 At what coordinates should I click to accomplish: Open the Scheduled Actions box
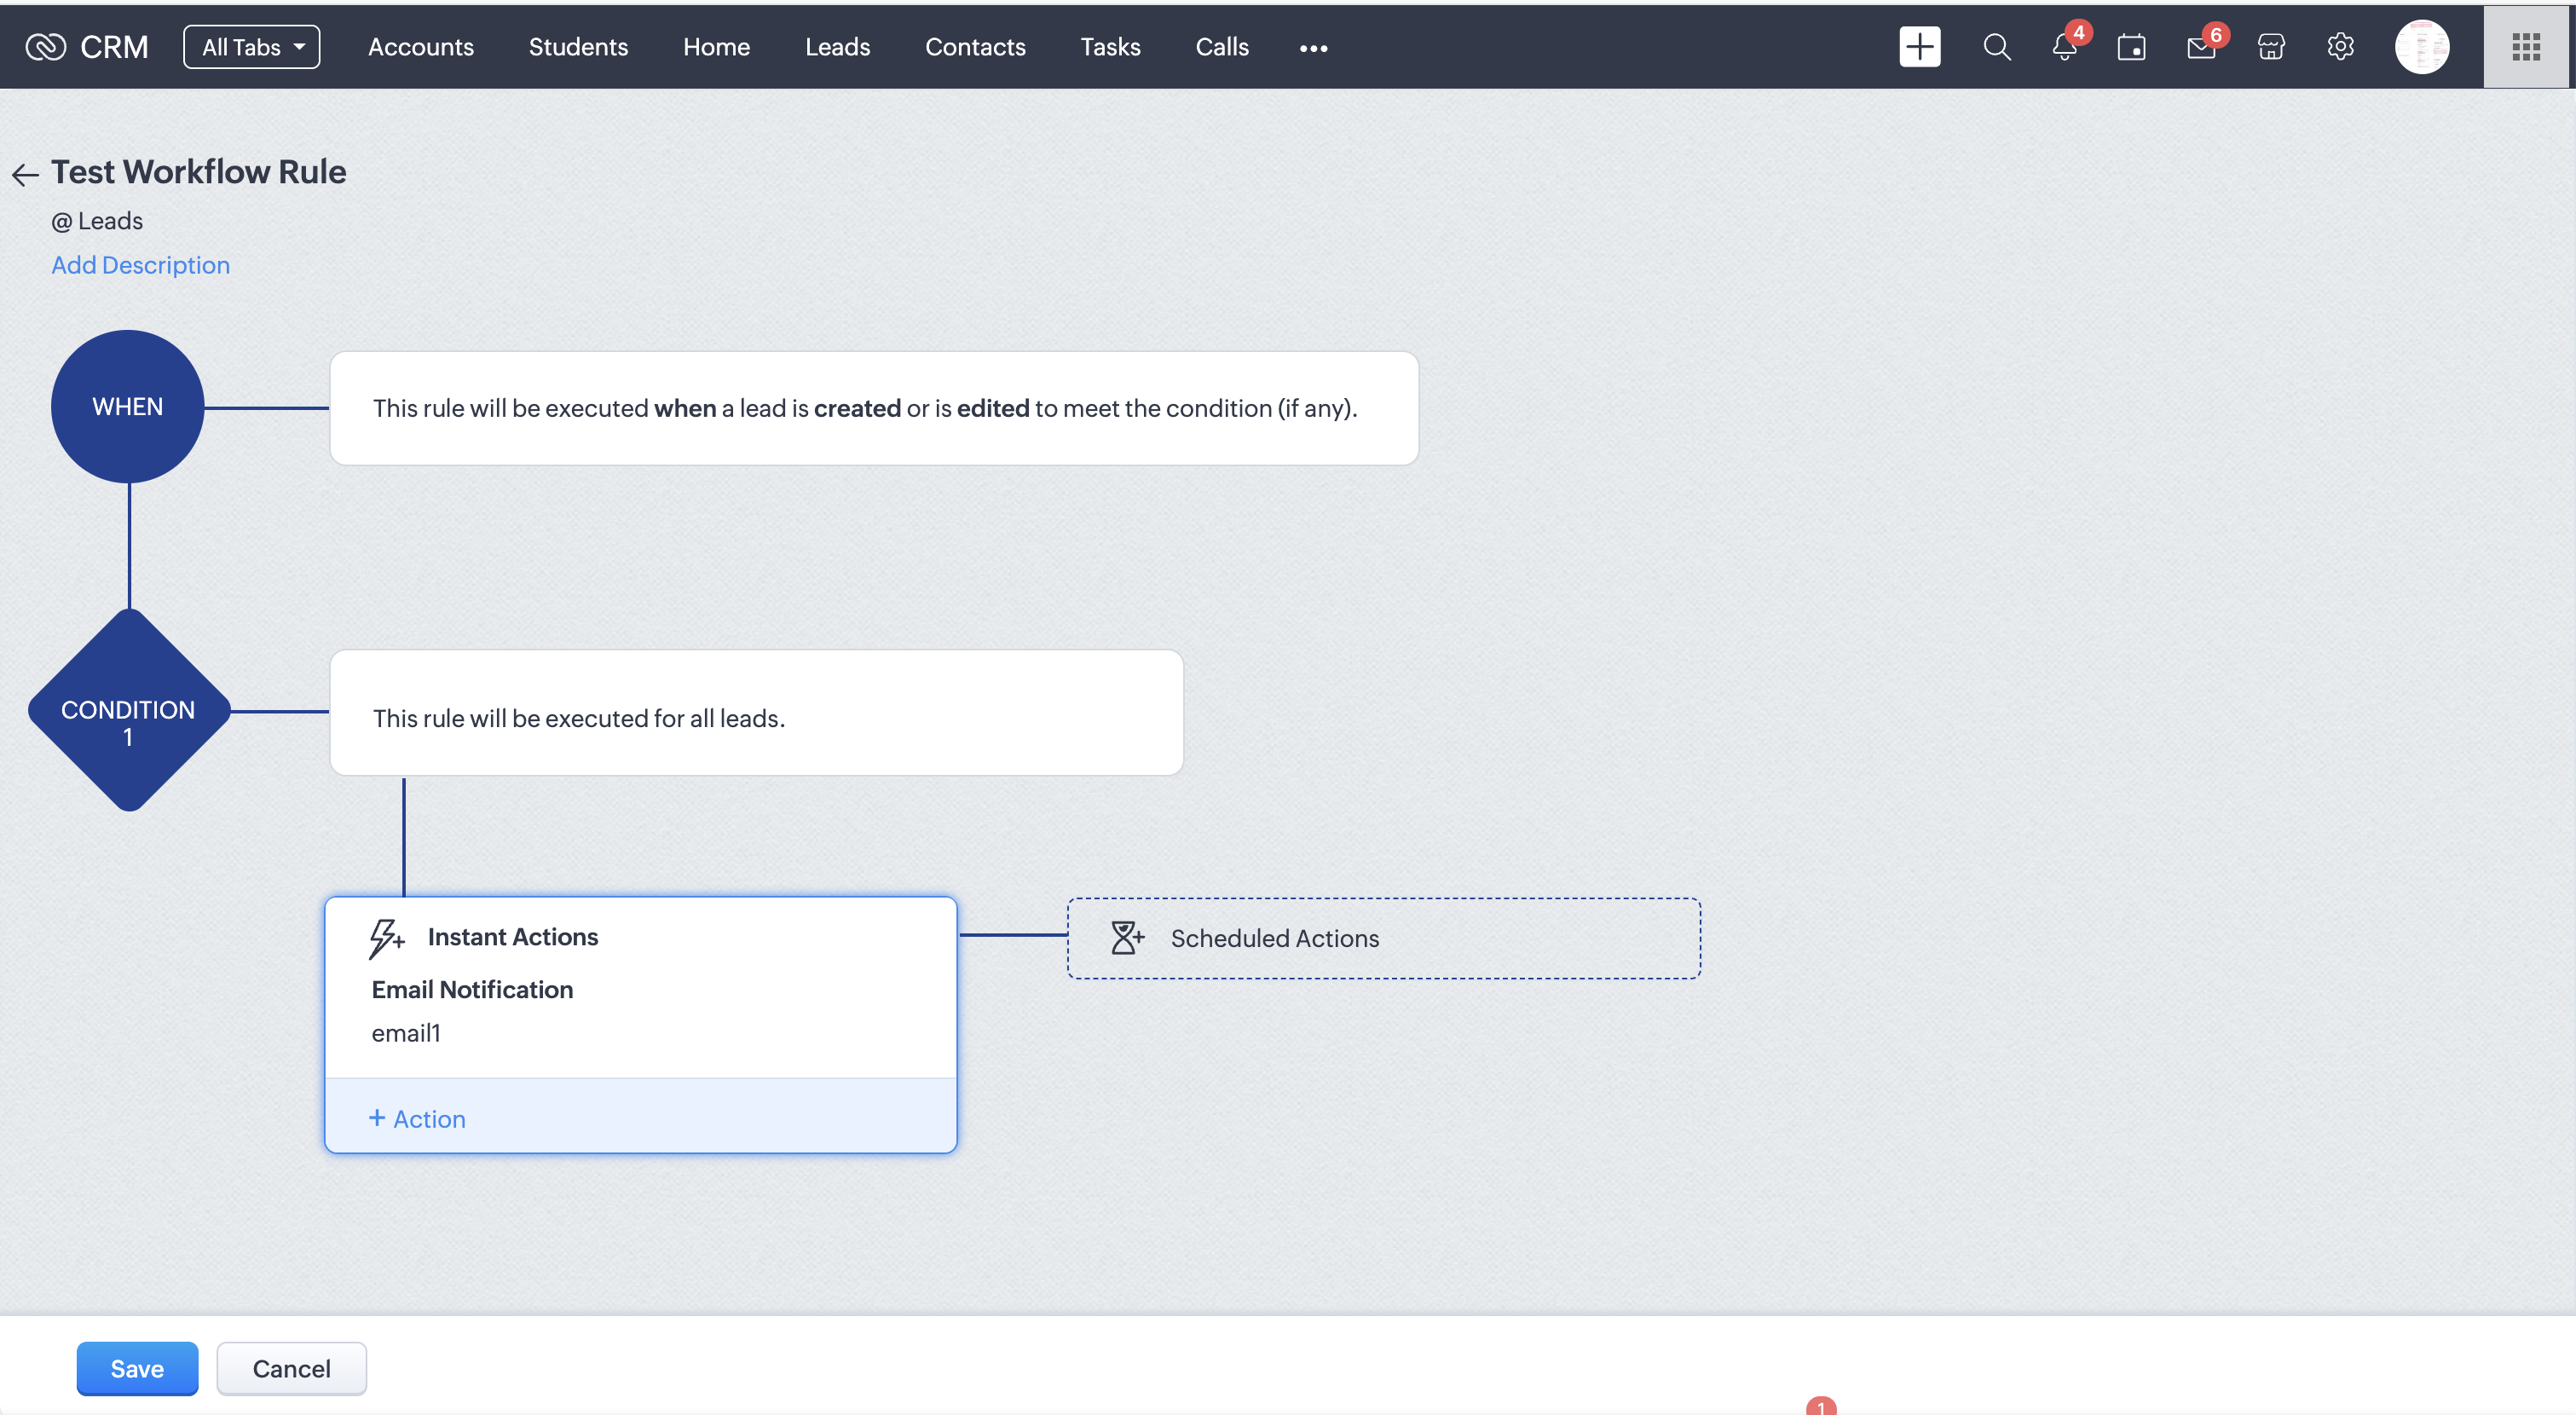(x=1383, y=938)
